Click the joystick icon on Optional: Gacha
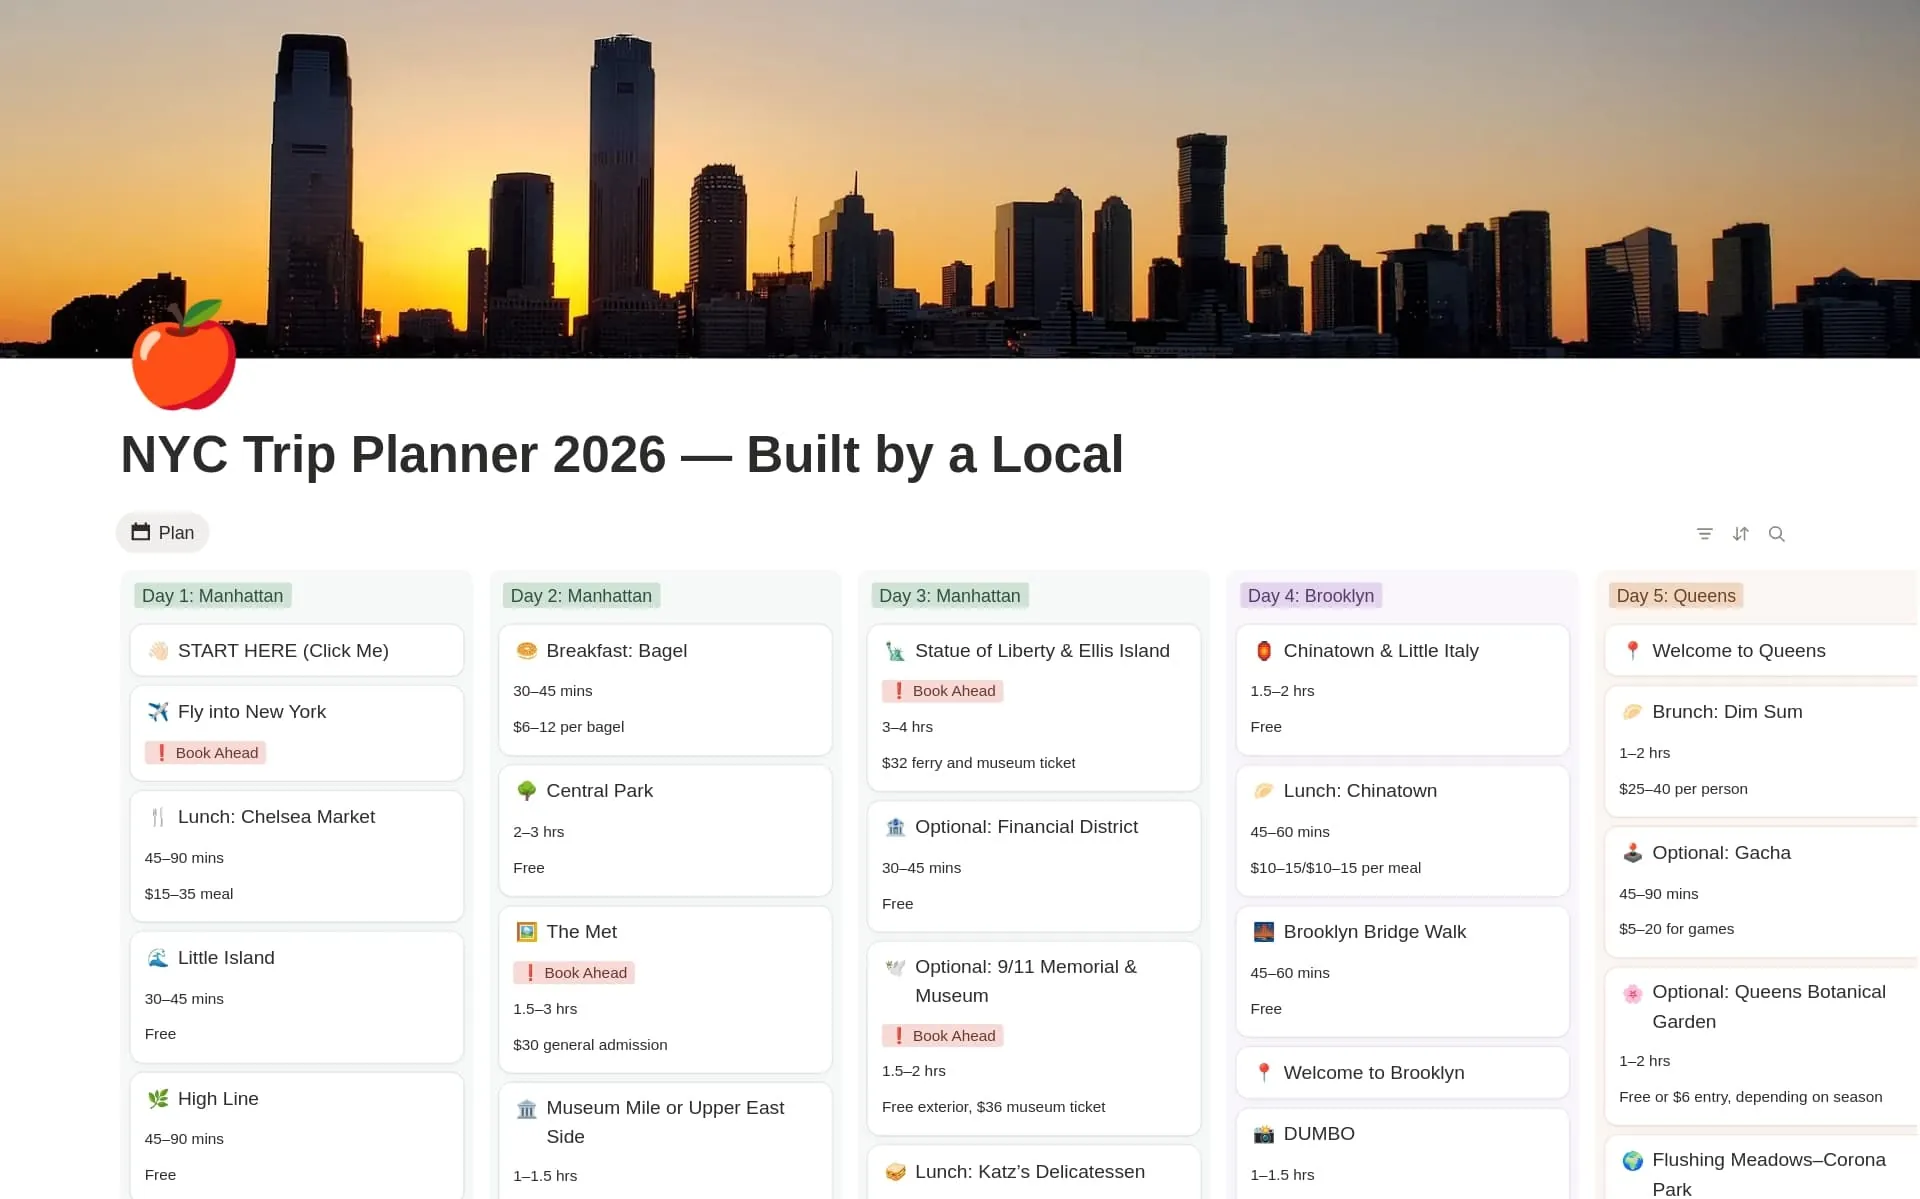Image resolution: width=1920 pixels, height=1199 pixels. 1633,853
